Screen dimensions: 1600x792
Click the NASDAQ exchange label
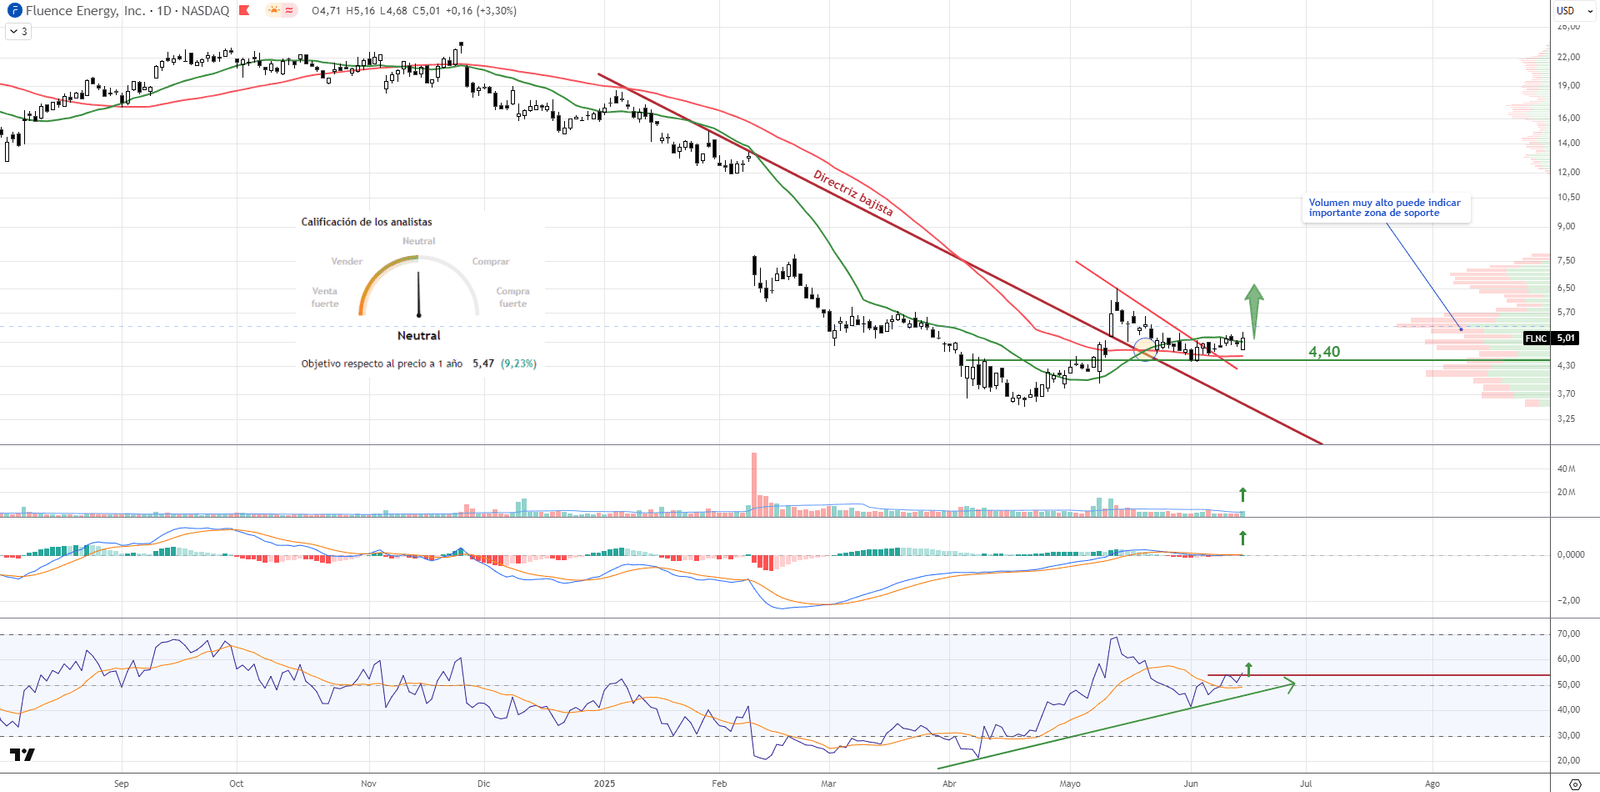coord(205,11)
